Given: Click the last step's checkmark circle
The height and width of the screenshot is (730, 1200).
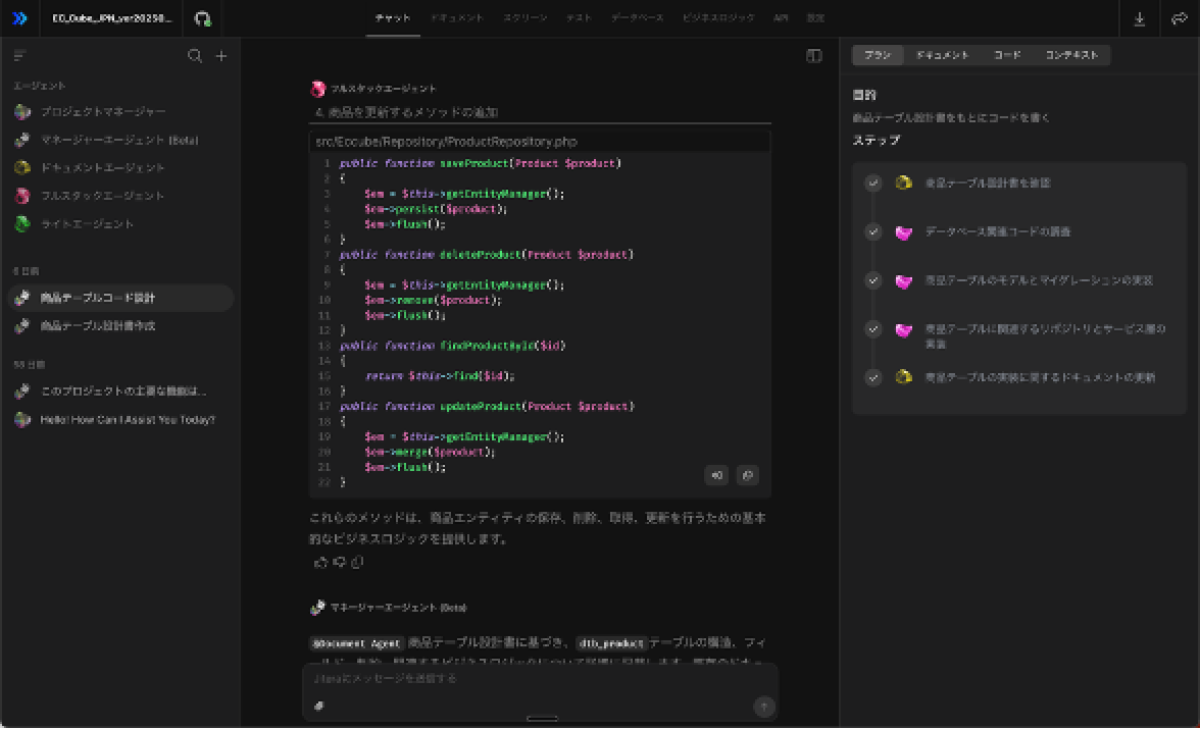Looking at the screenshot, I should click(873, 377).
